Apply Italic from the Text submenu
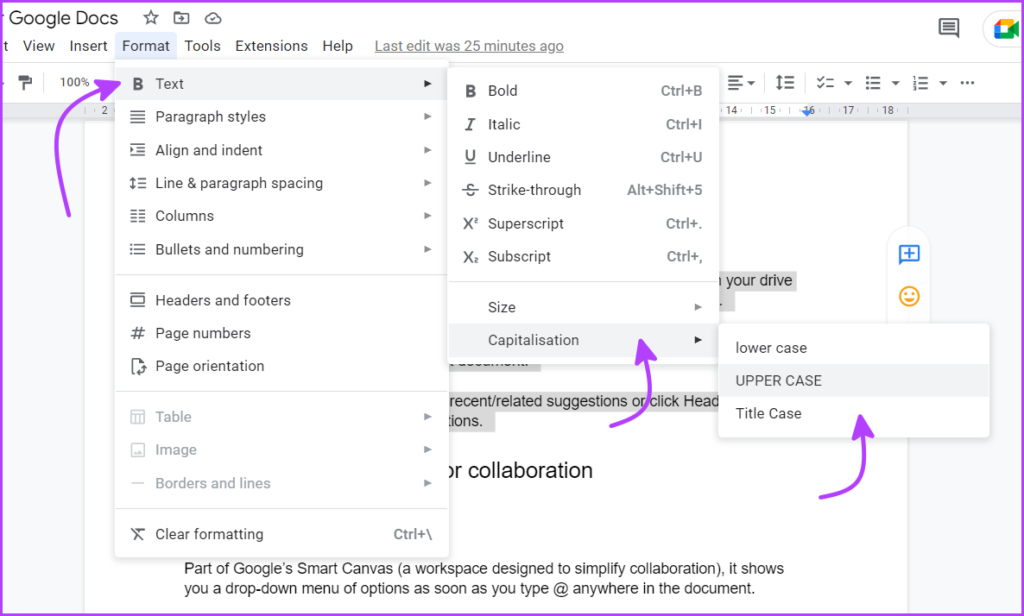 583,124
